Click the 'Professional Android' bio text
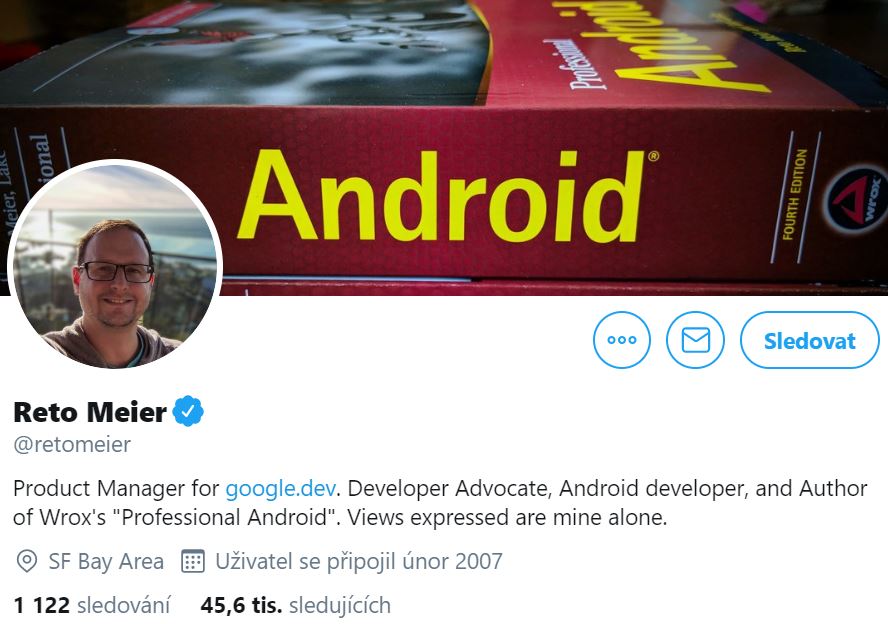Screen dimensions: 888x624 pyautogui.click(x=224, y=518)
